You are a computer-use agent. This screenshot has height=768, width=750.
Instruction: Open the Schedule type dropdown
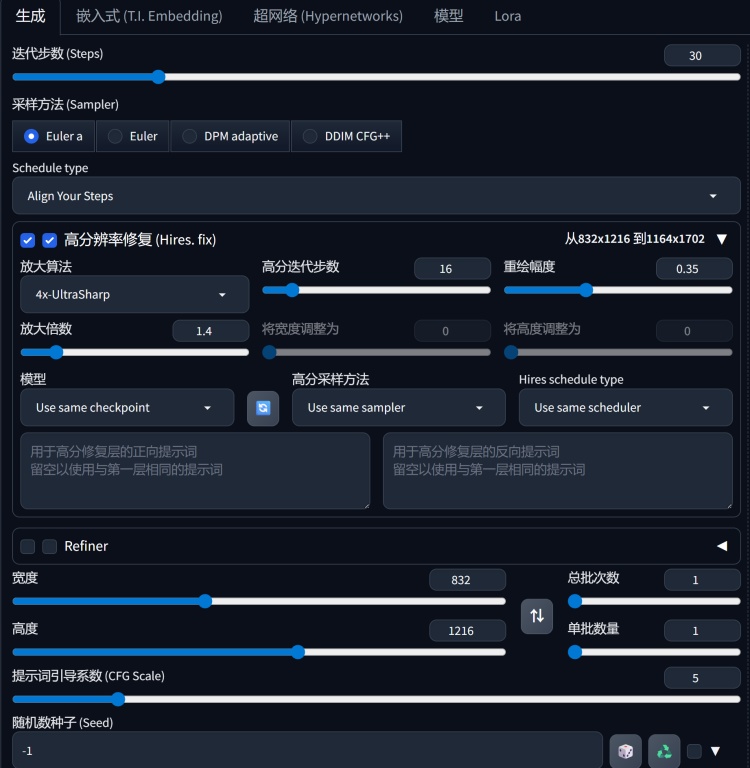click(x=376, y=195)
